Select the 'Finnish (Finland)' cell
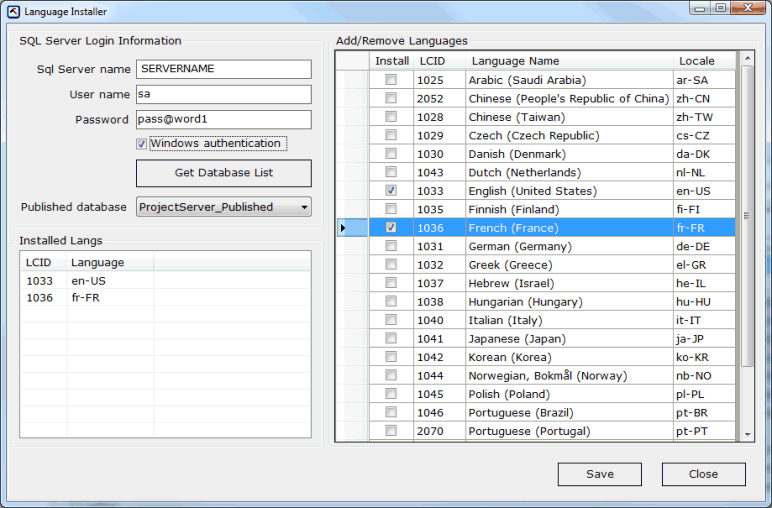The height and width of the screenshot is (508, 772). (569, 209)
